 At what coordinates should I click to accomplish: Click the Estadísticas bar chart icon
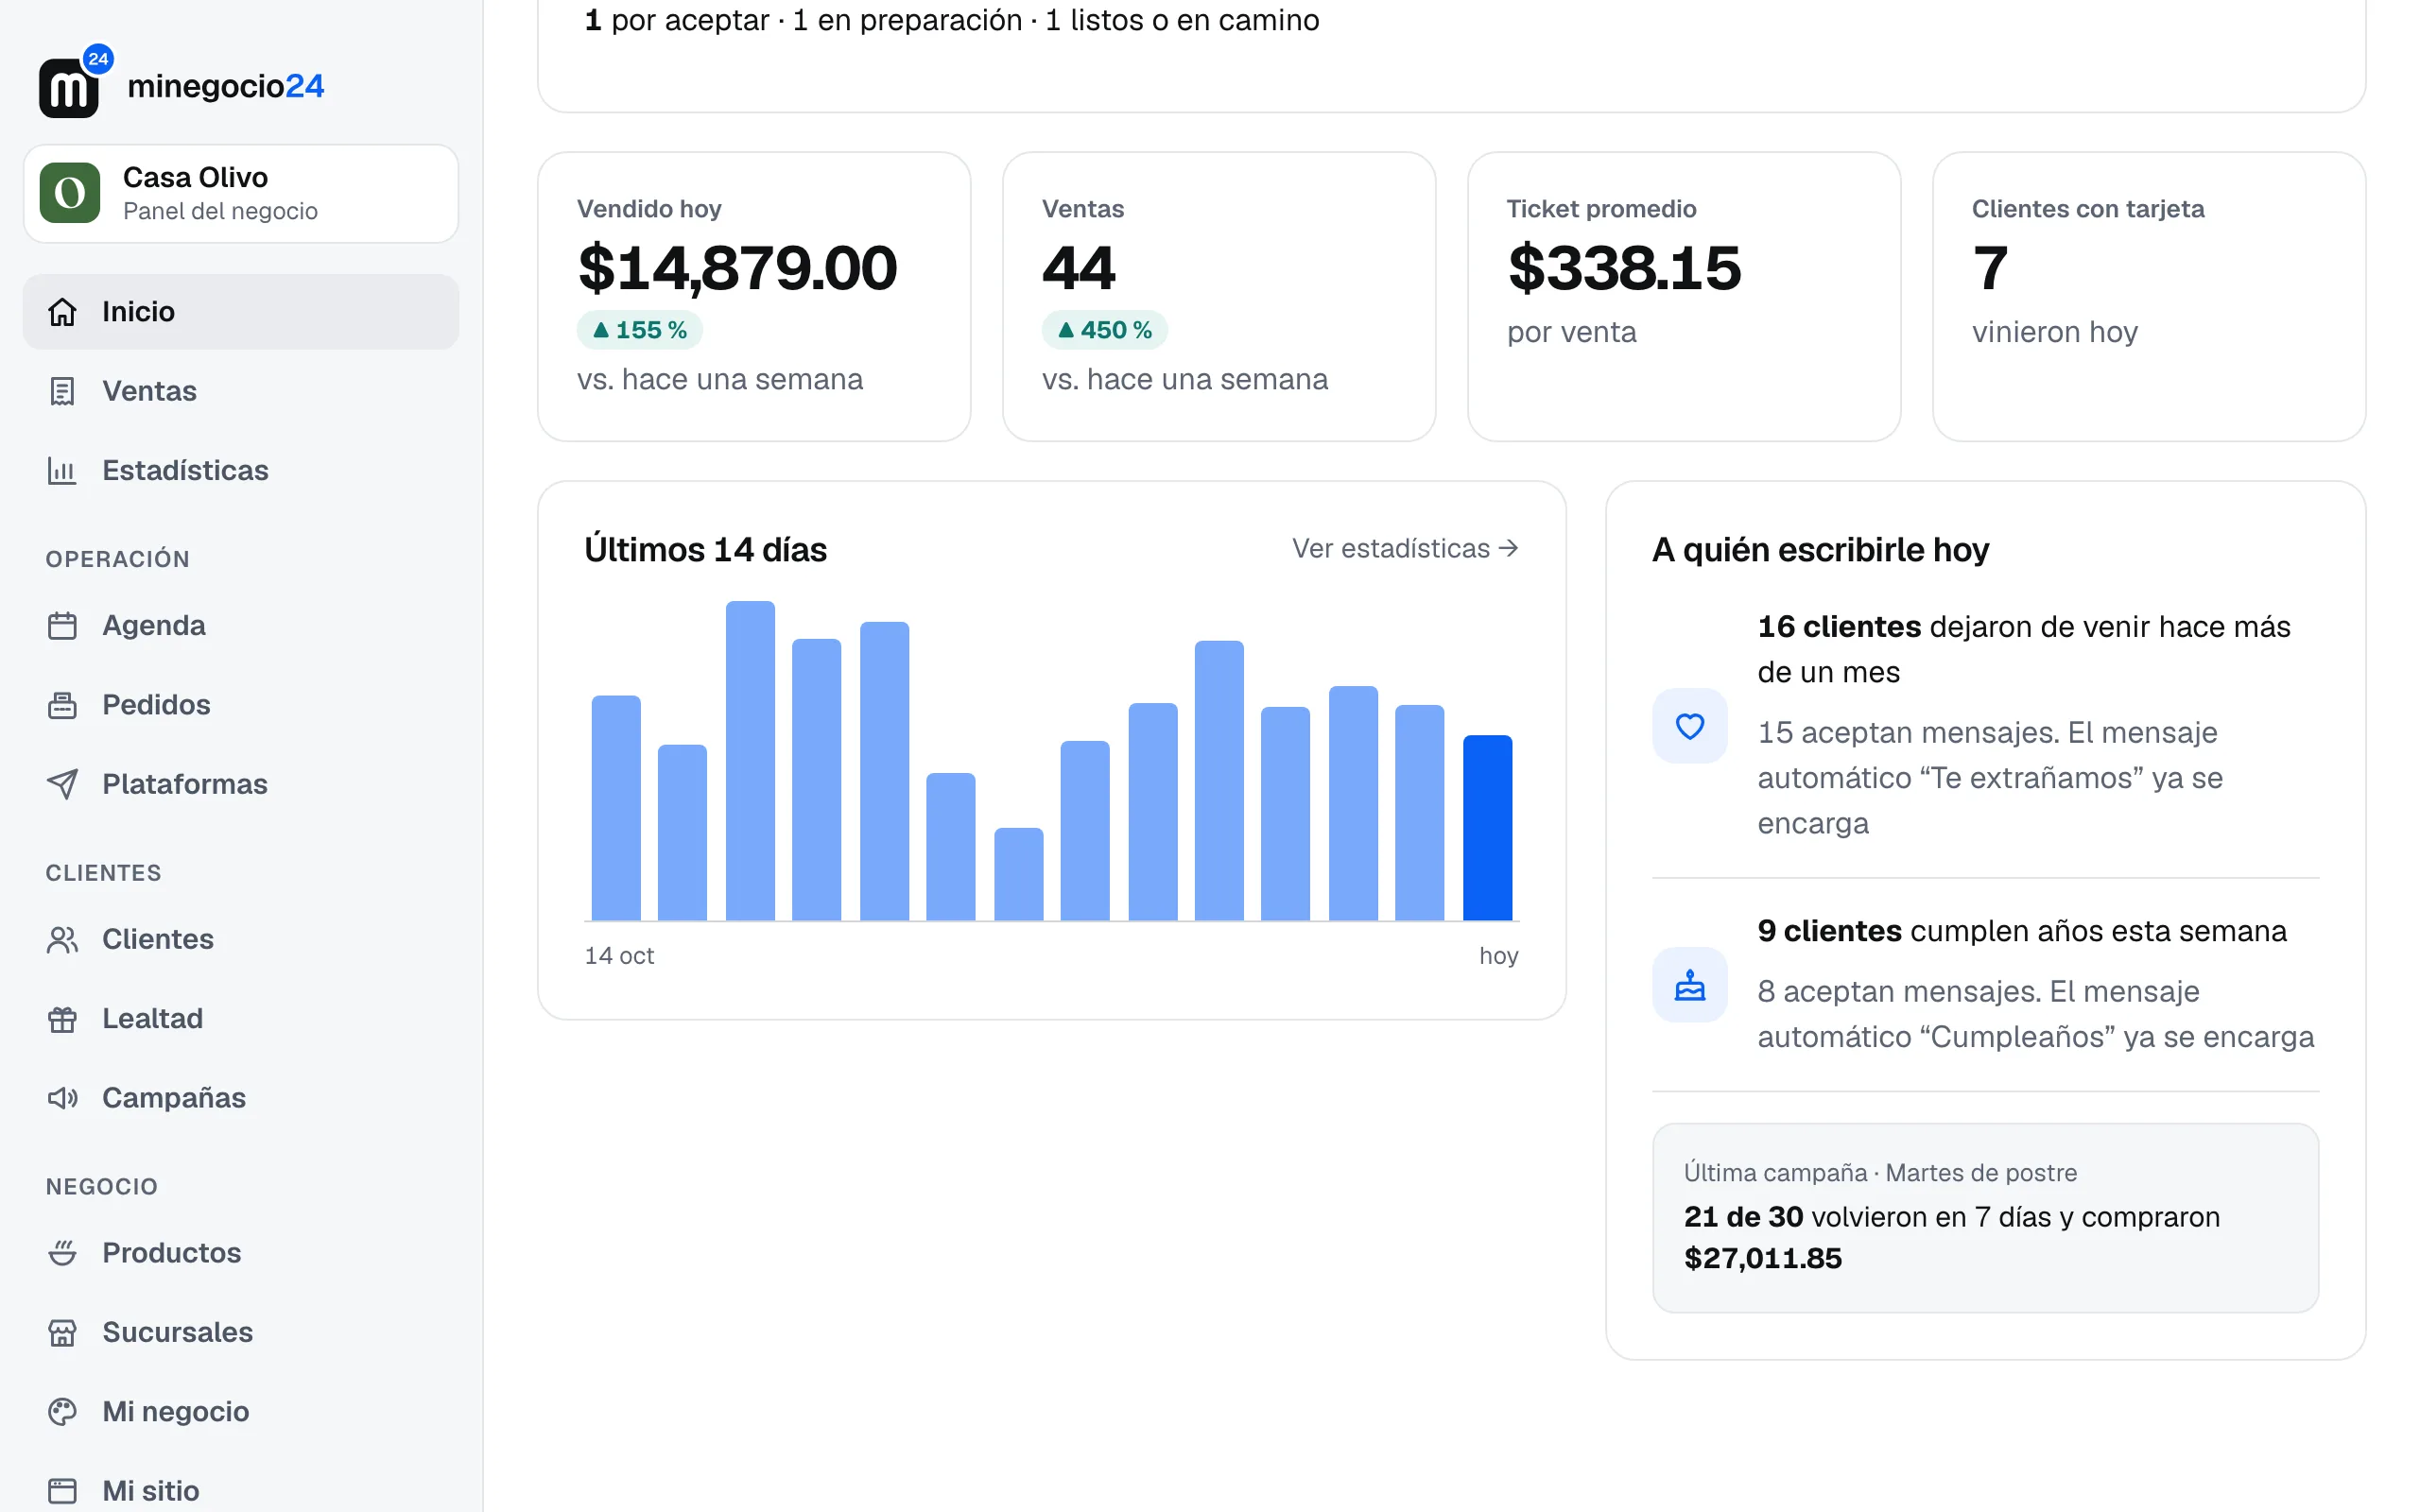click(x=62, y=470)
